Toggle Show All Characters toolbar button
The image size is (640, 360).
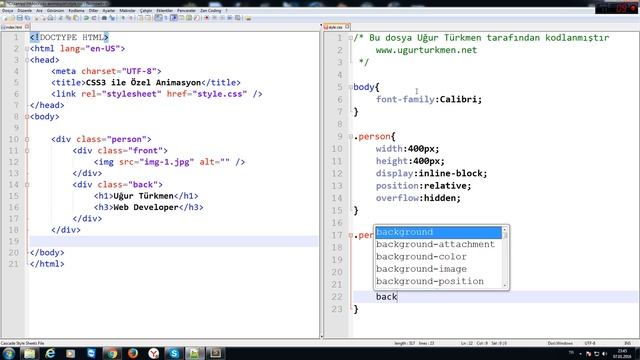click(x=165, y=18)
